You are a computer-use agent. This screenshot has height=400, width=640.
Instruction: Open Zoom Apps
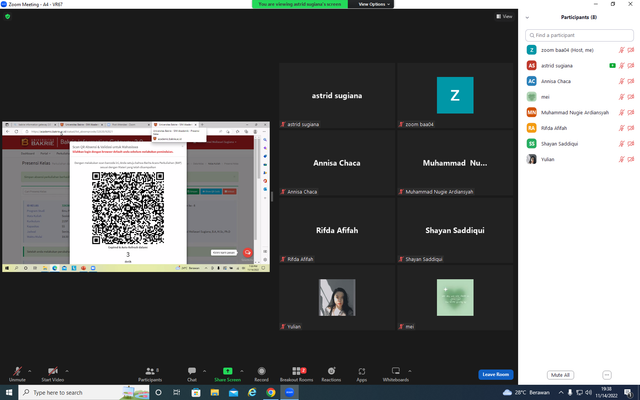click(x=362, y=374)
